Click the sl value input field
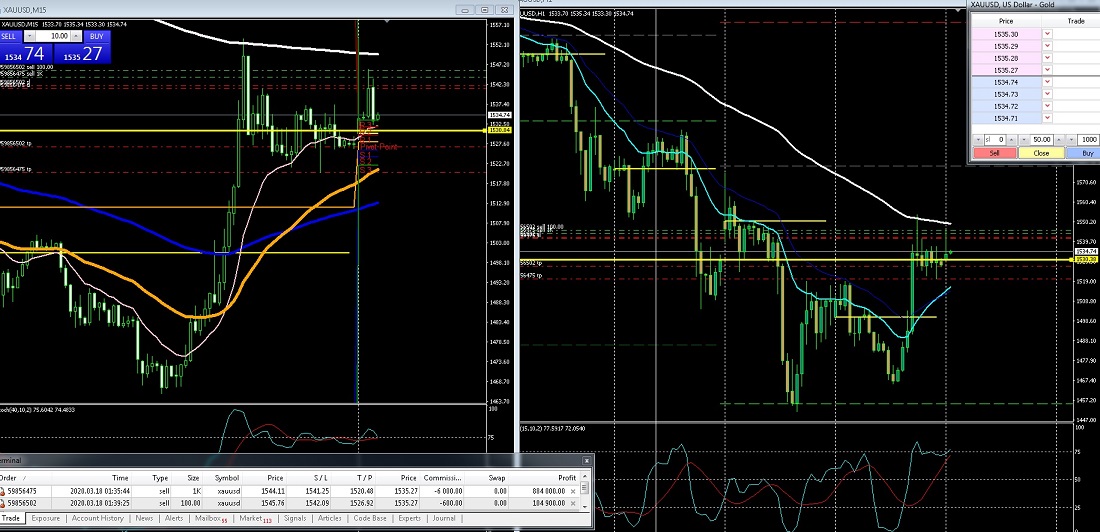Screen dimensions: 1100x532 [x=995, y=140]
